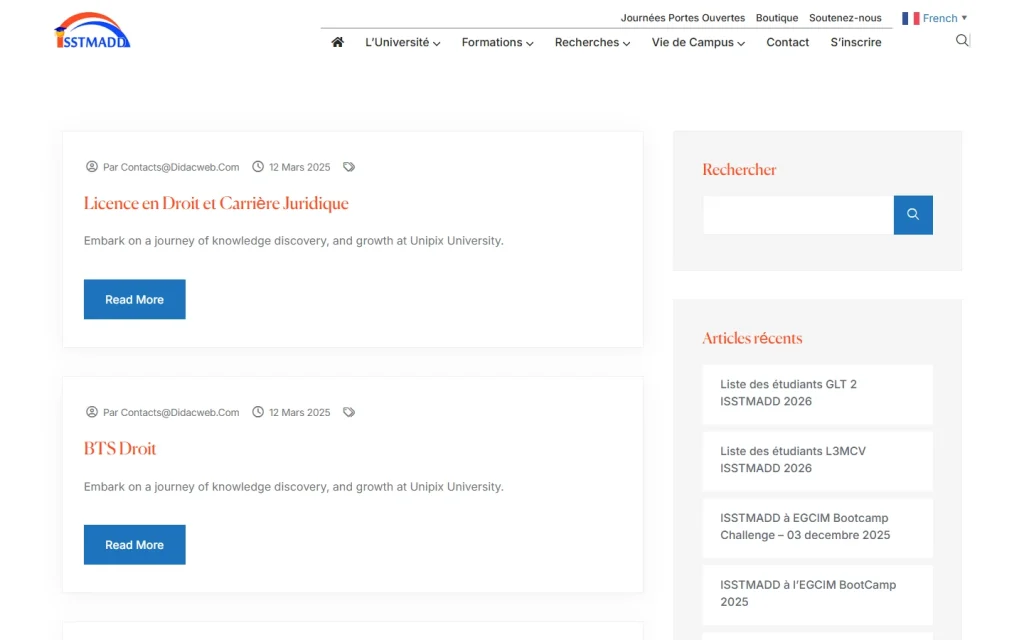Screen dimensions: 1024x640
Task: Open the header search magnifier icon
Action: coord(962,40)
